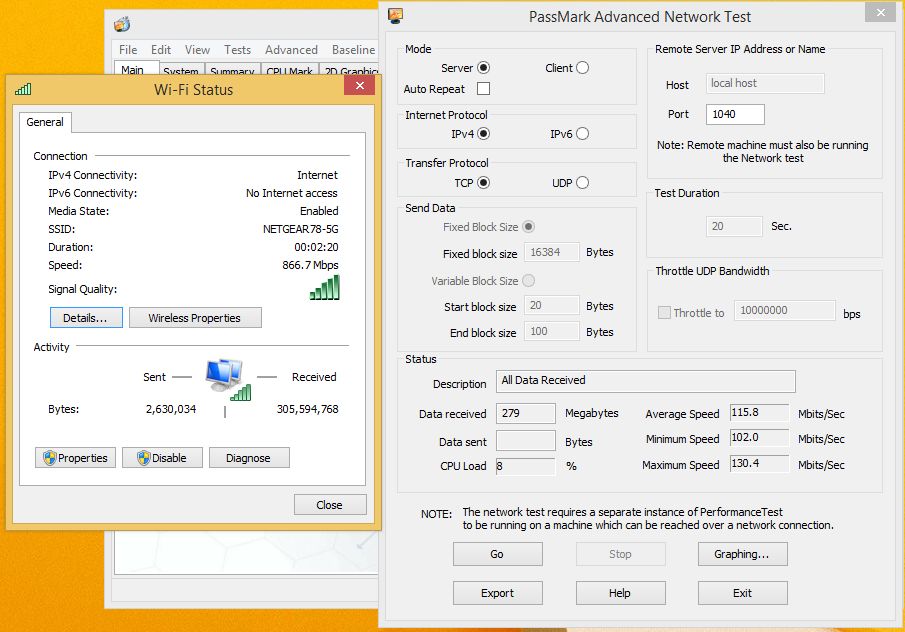The height and width of the screenshot is (632, 905).
Task: Click the Speed value 866.7 Mbps
Action: pyautogui.click(x=311, y=265)
